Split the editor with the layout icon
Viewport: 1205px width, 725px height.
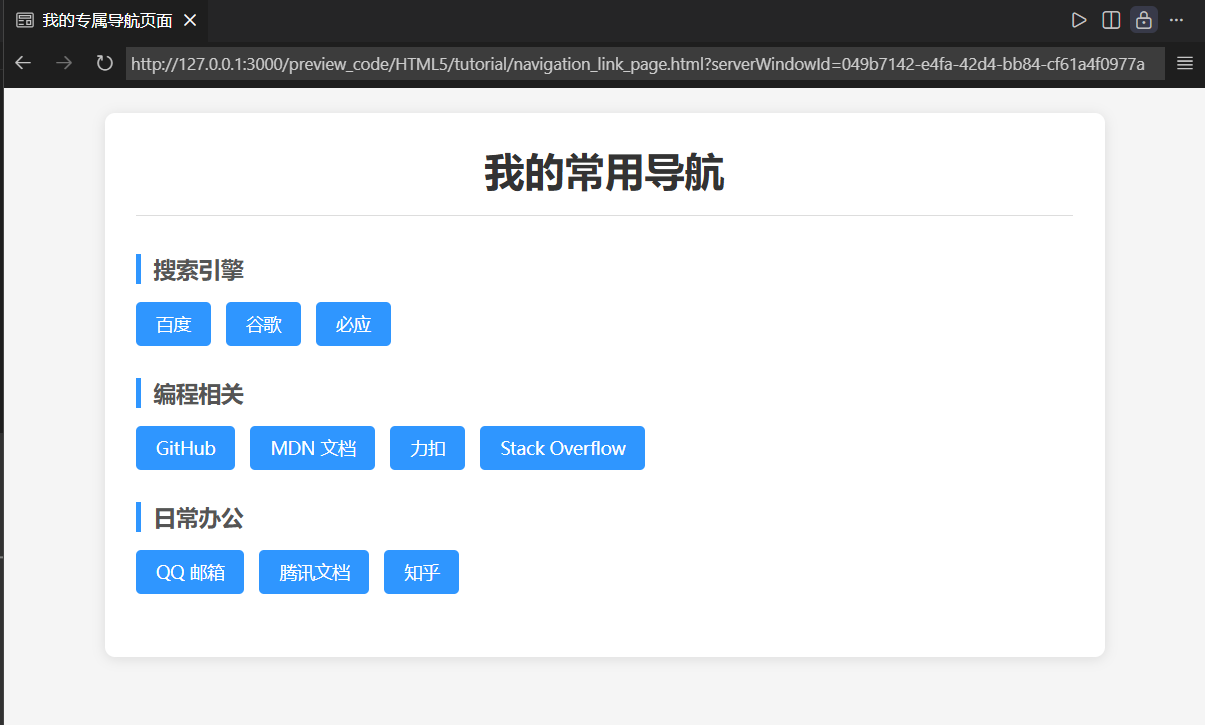coord(1111,20)
